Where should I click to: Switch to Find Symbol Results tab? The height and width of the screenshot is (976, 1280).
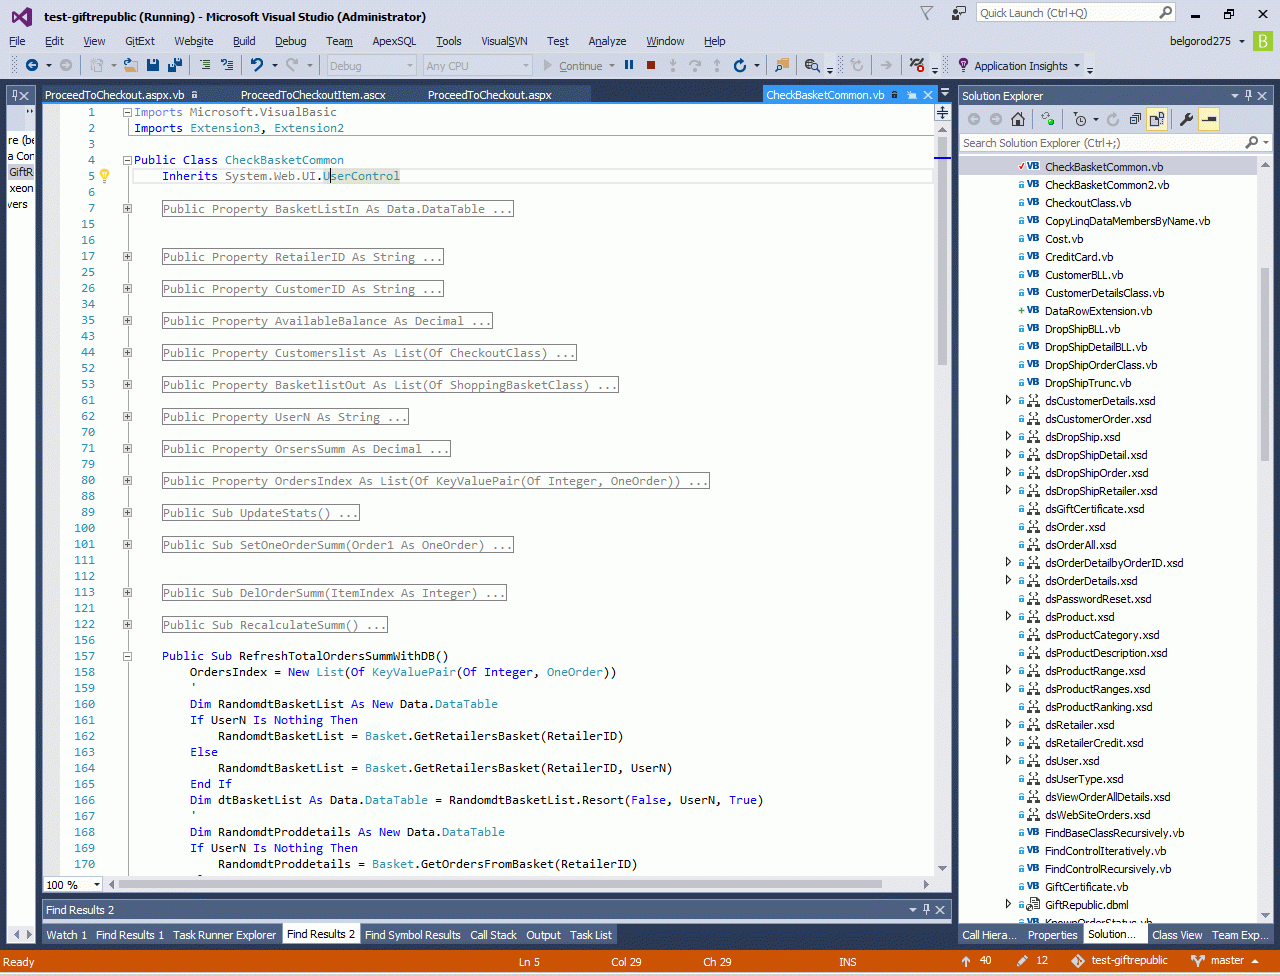(413, 935)
